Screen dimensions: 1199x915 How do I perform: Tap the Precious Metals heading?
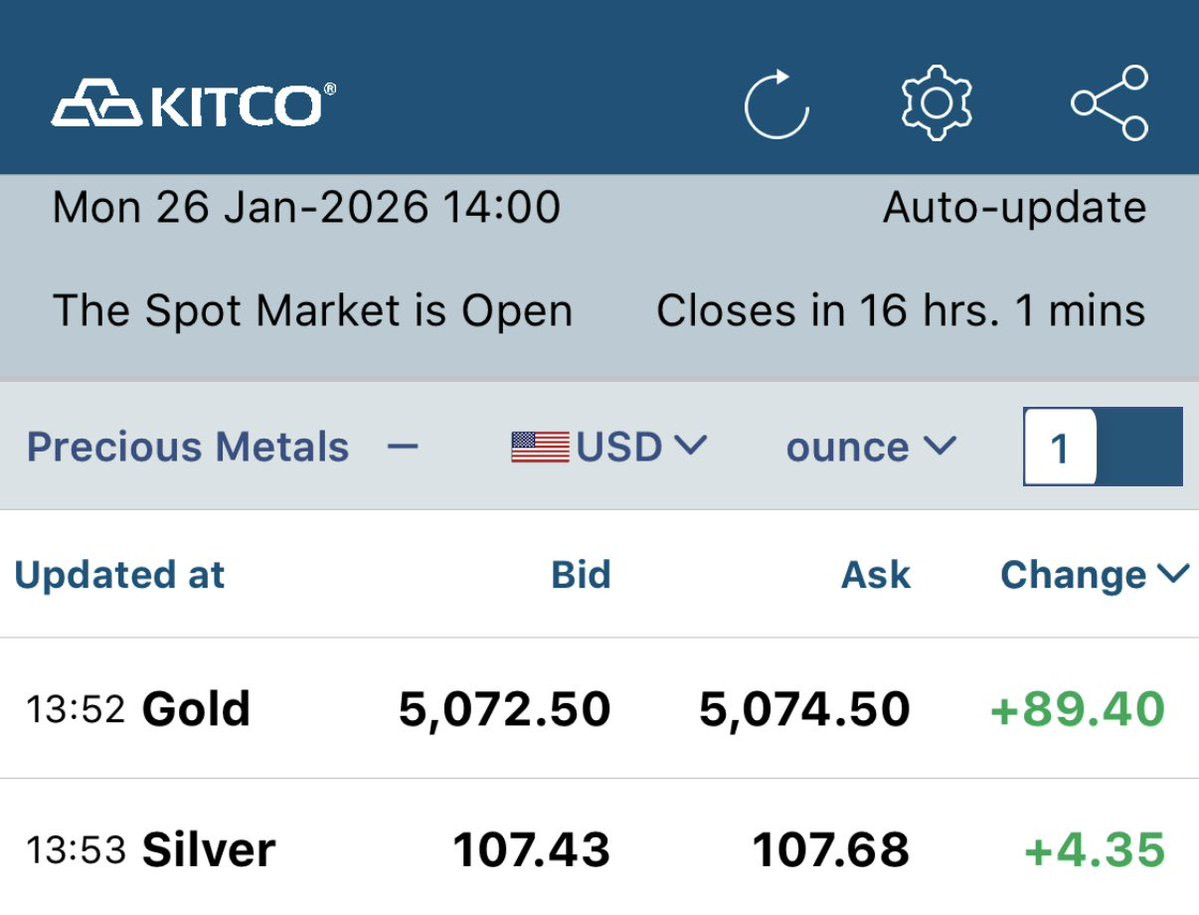pyautogui.click(x=188, y=447)
